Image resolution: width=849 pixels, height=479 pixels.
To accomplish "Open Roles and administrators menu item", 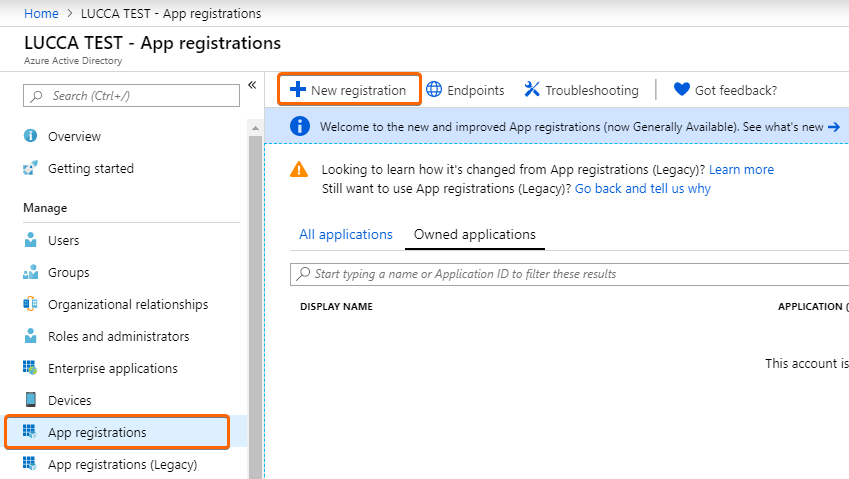I will point(119,336).
